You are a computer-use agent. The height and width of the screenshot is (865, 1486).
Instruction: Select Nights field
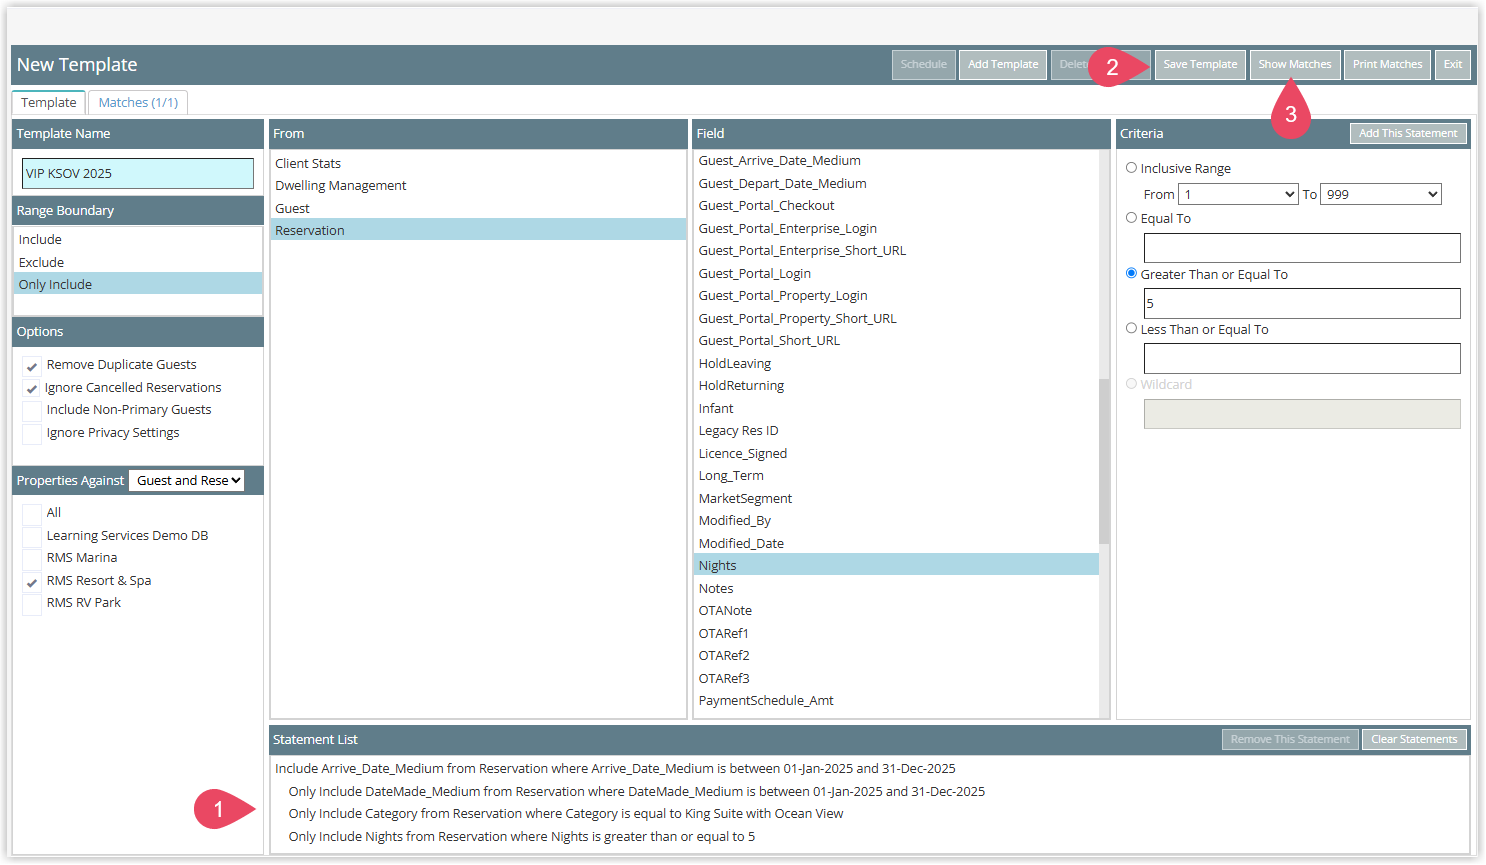(x=896, y=566)
